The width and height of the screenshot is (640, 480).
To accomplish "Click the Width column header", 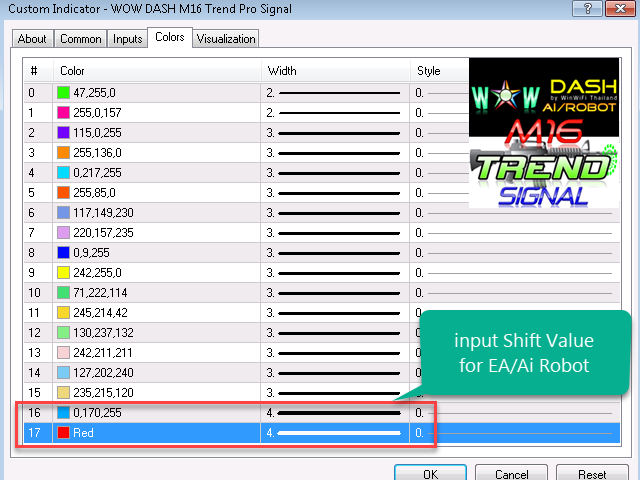I will click(x=335, y=71).
